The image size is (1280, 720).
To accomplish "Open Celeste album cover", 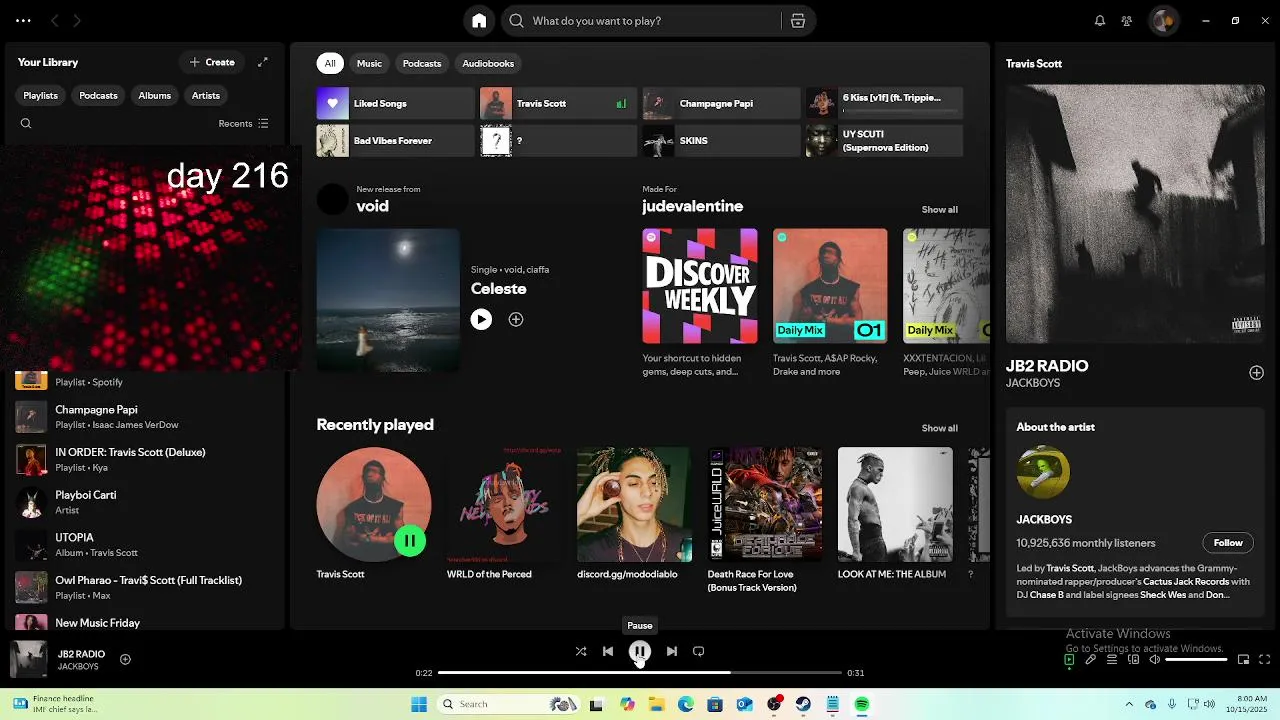I will tap(388, 300).
